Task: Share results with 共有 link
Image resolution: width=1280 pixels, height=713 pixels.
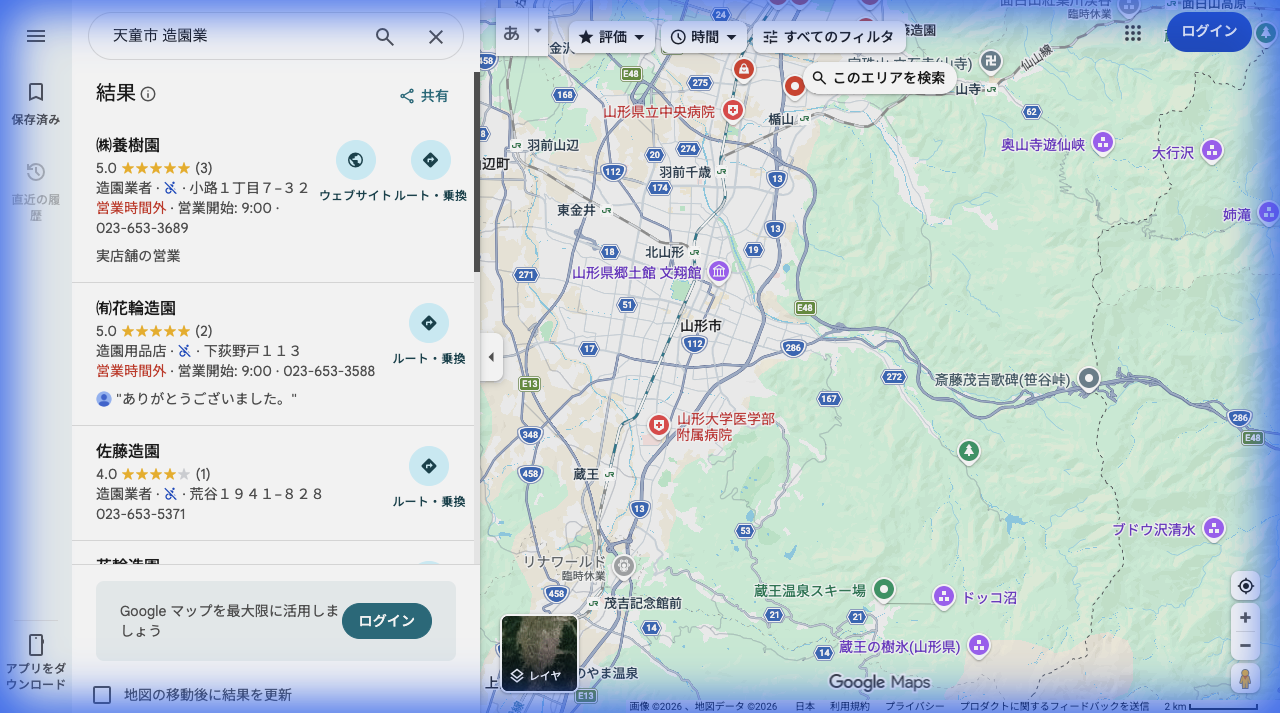Action: (424, 96)
